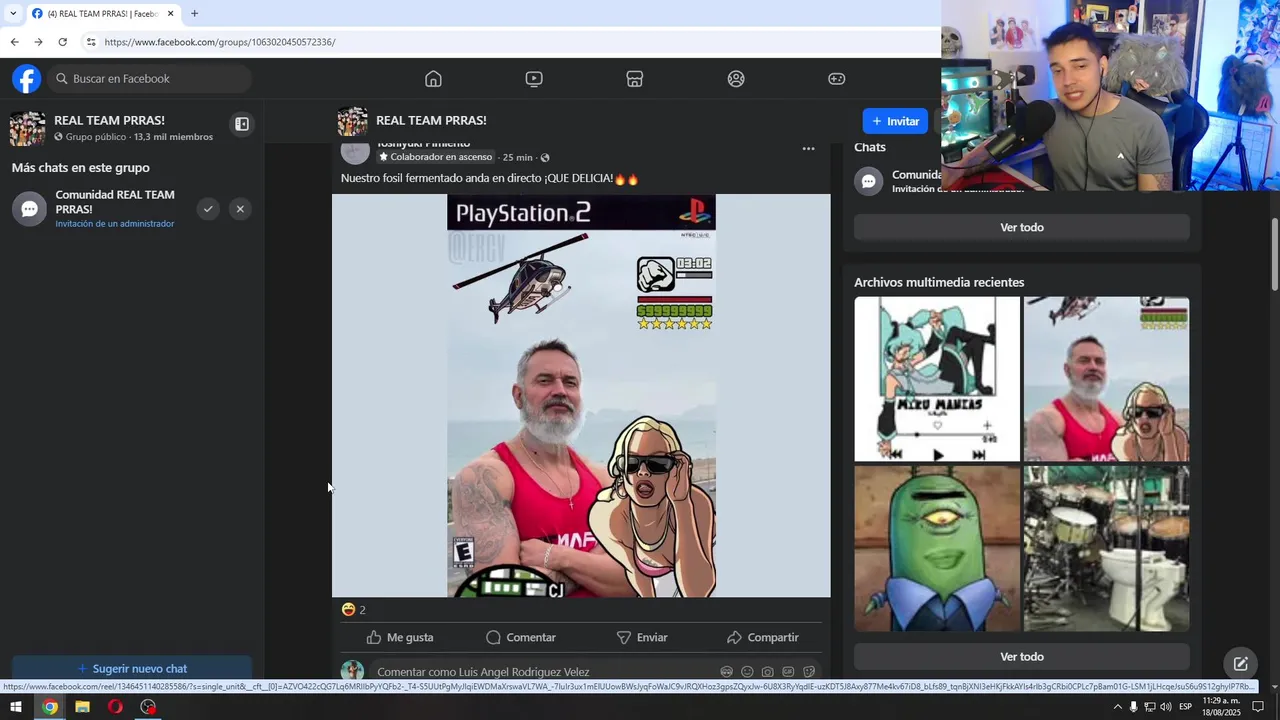Viewport: 1280px width, 720px height.
Task: Accept the Comunidad REAL TEAM PRRAS chat invitation checkmark
Action: [207, 209]
